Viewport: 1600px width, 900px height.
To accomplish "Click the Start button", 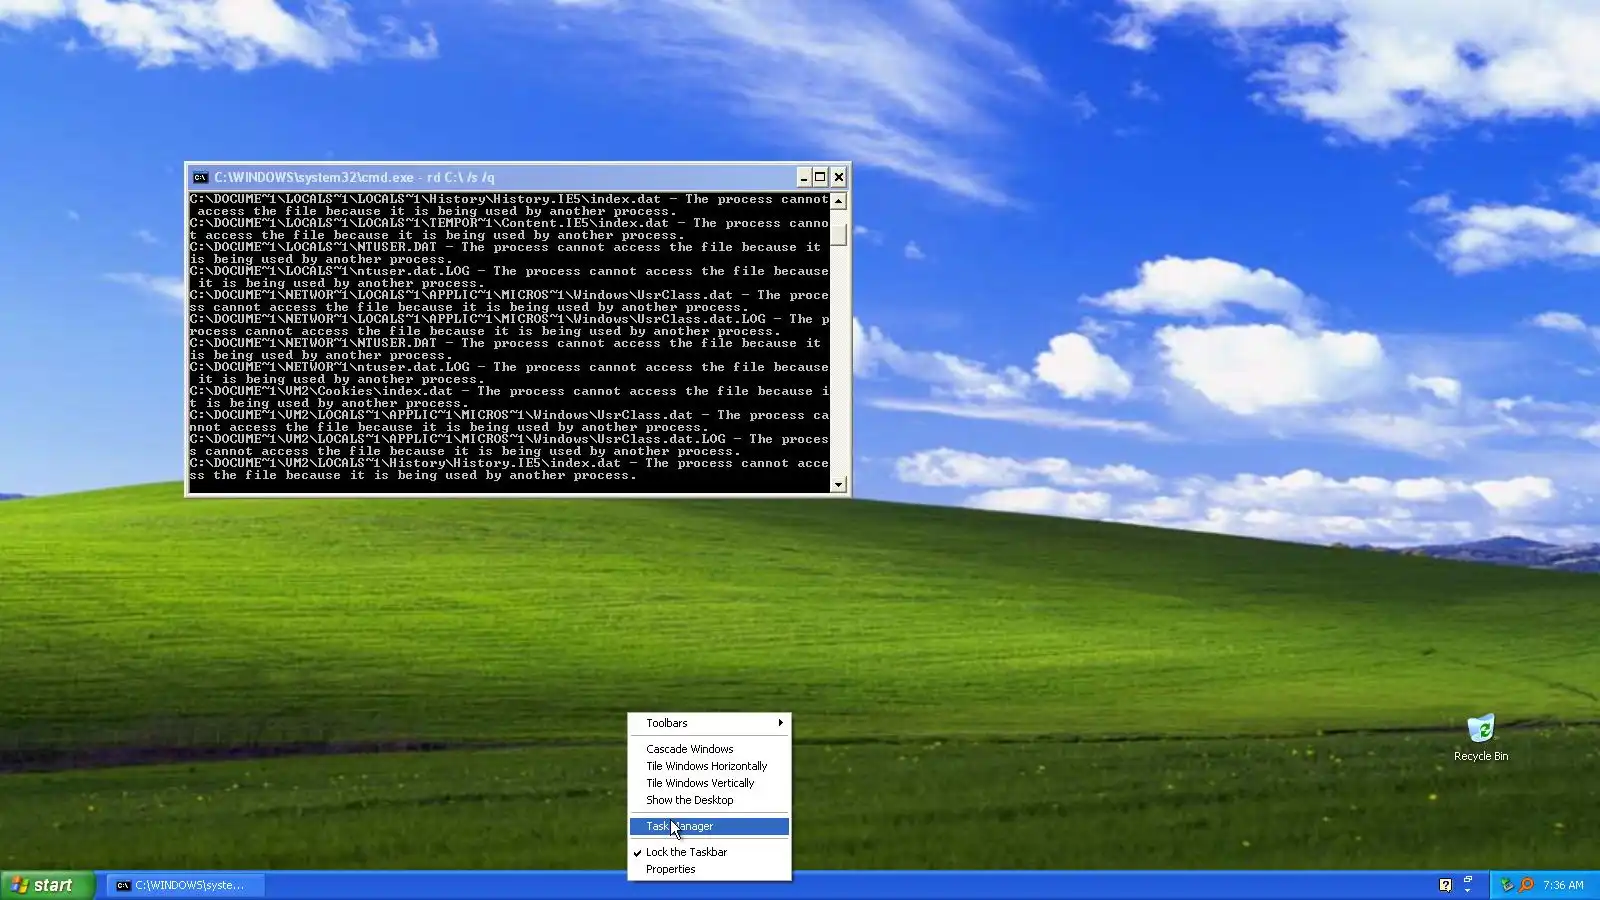I will 47,885.
